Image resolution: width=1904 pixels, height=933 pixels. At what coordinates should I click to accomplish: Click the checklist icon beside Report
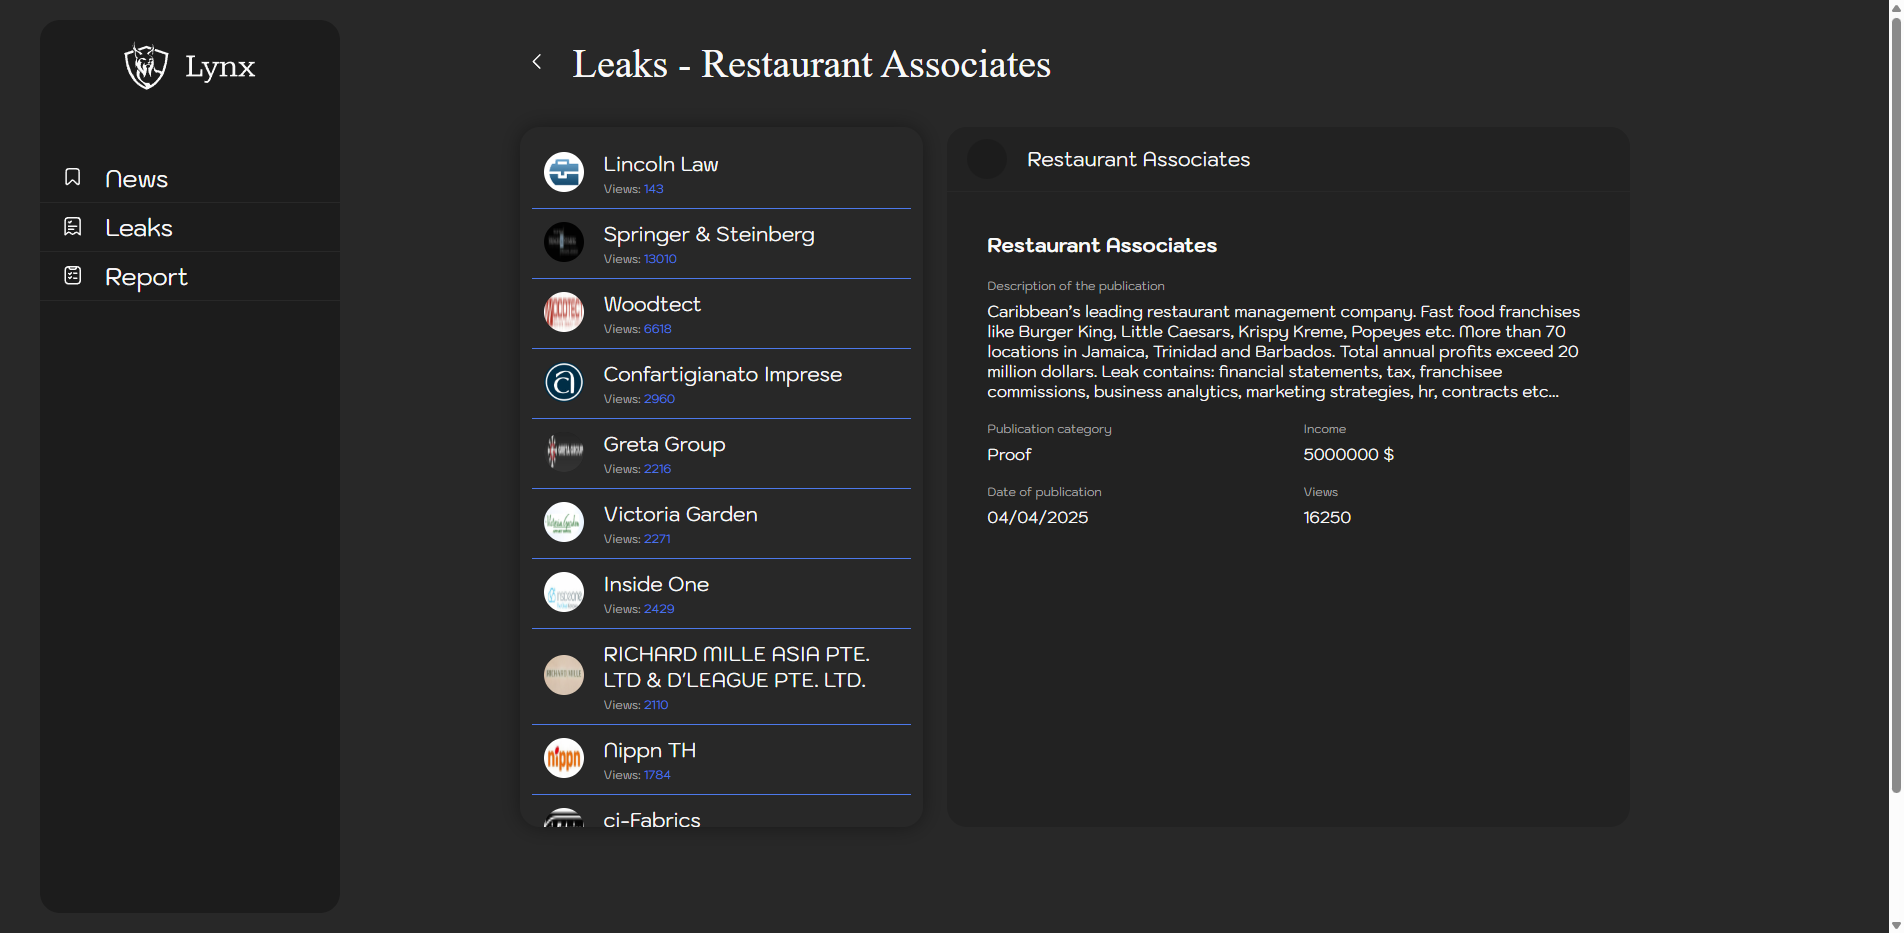pos(73,276)
